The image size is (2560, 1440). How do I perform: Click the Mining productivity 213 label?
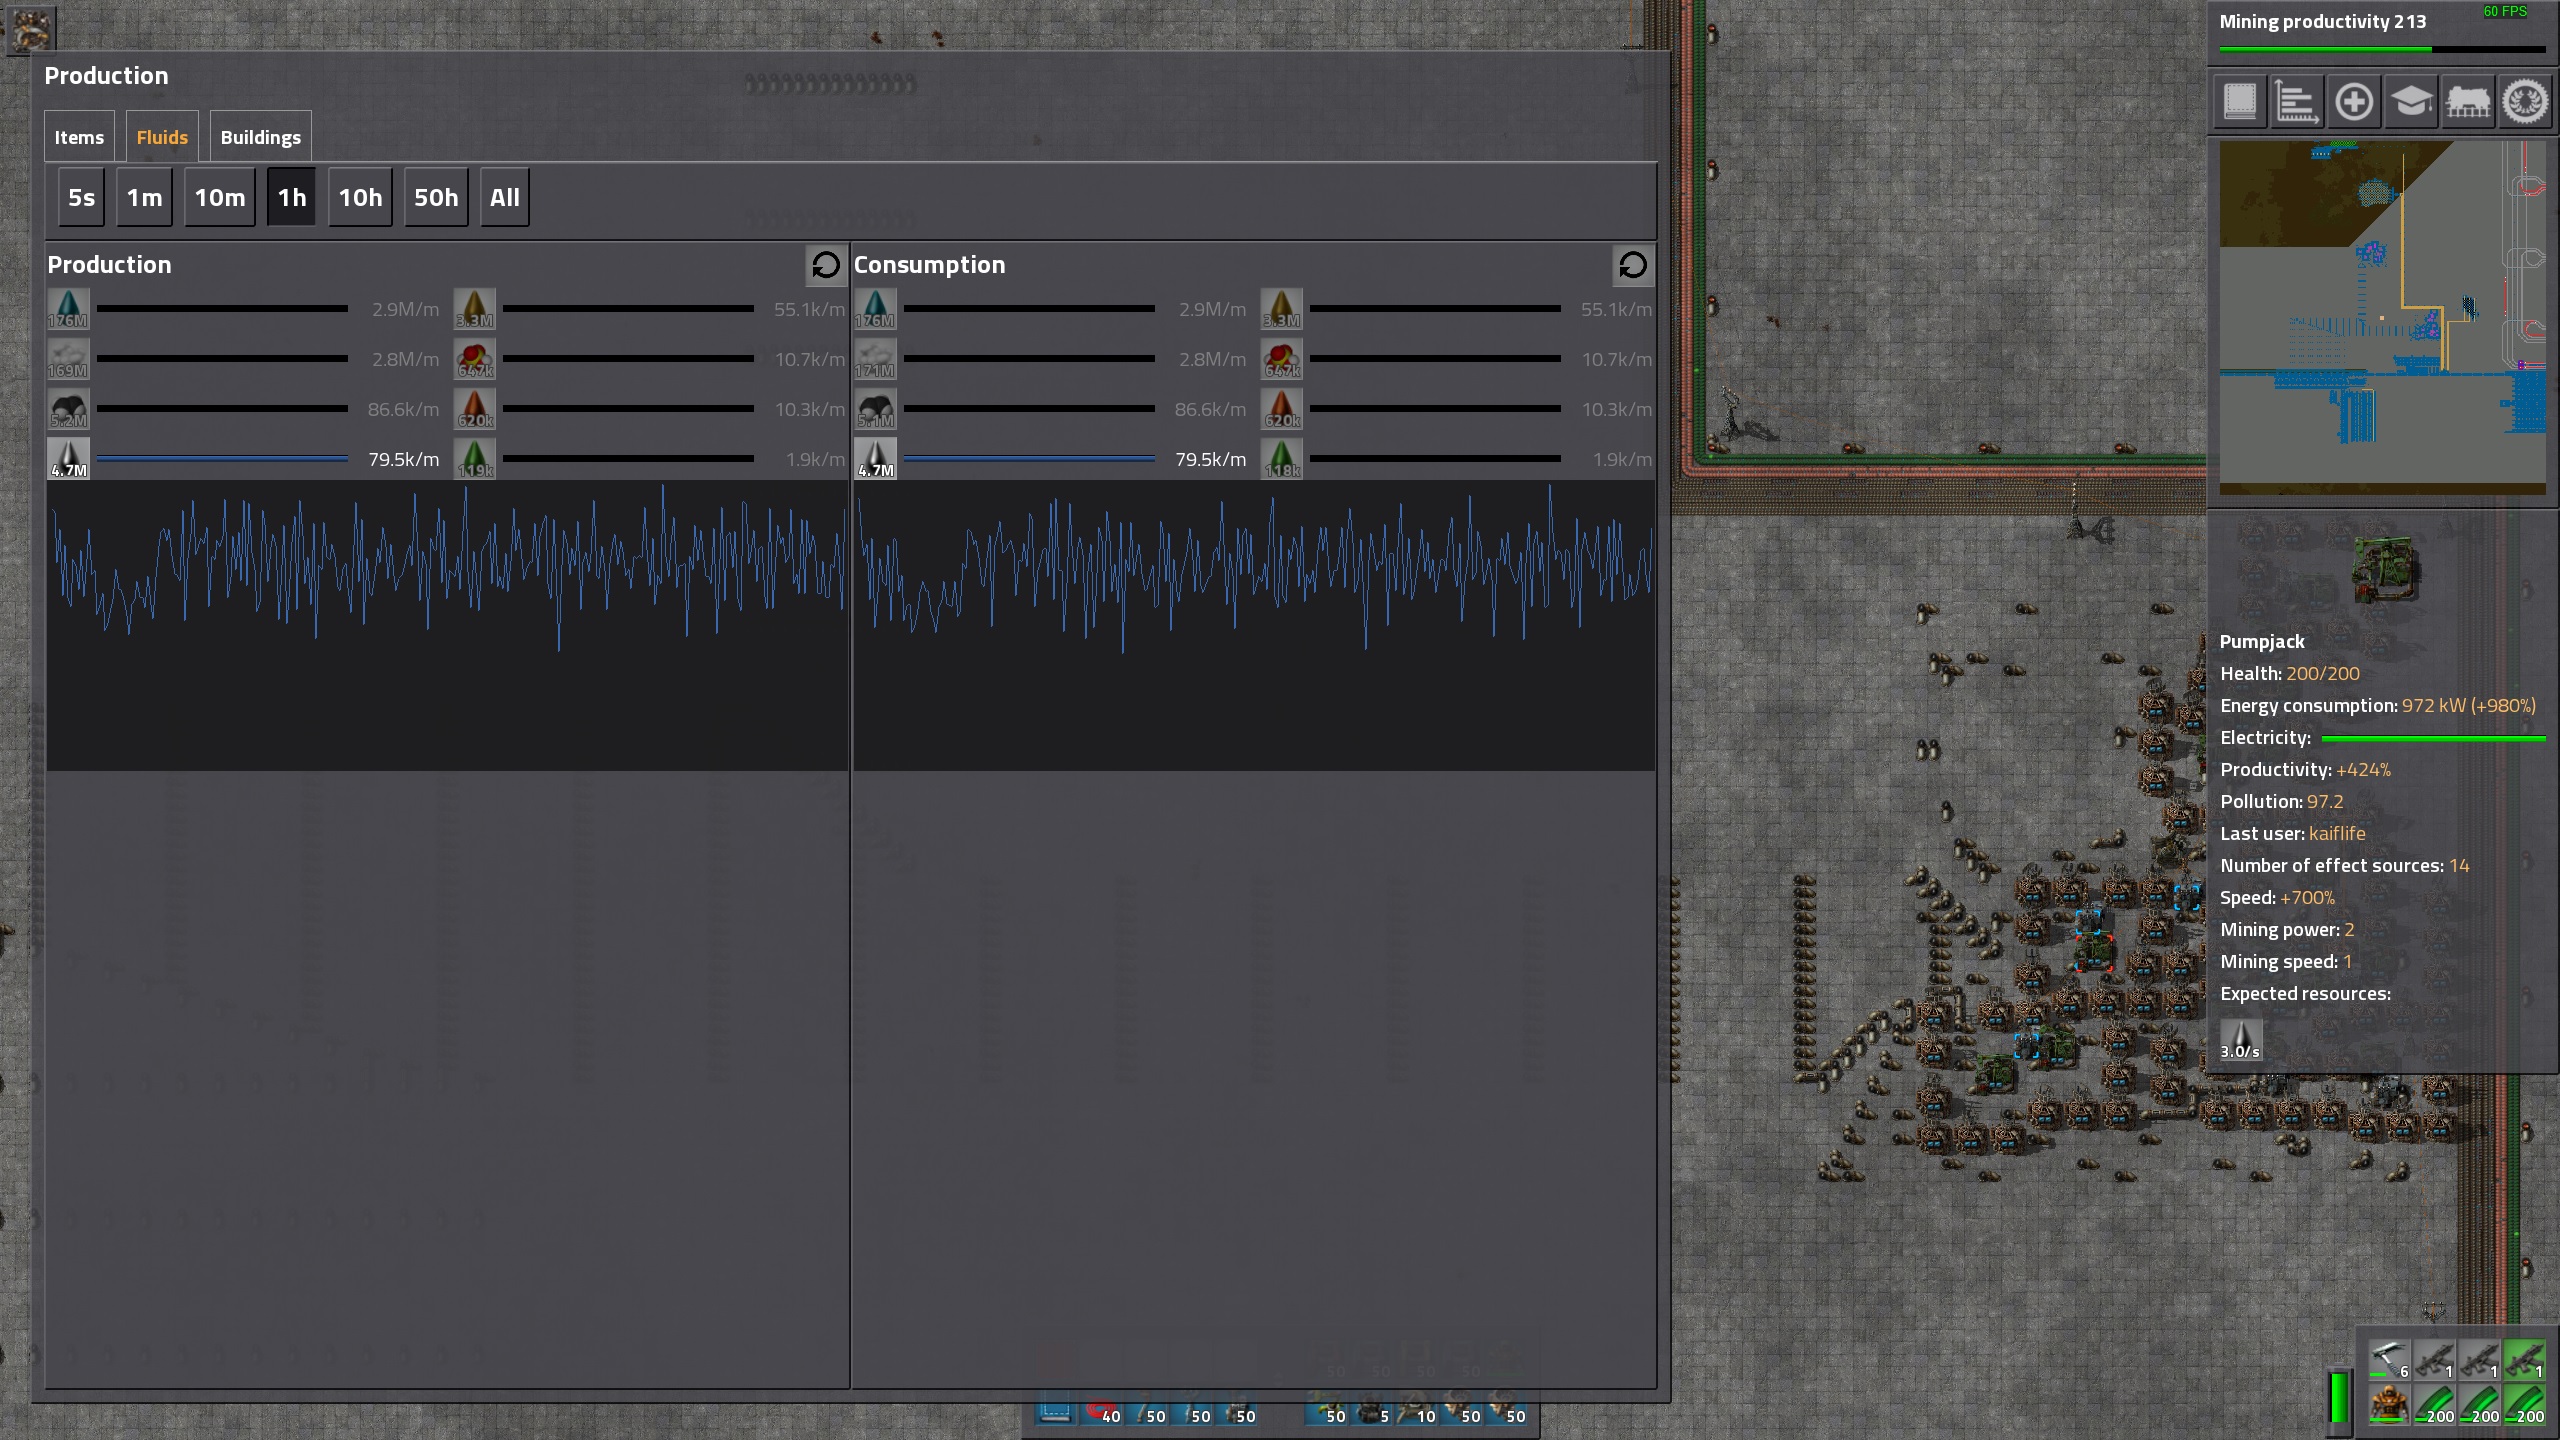tap(2323, 21)
